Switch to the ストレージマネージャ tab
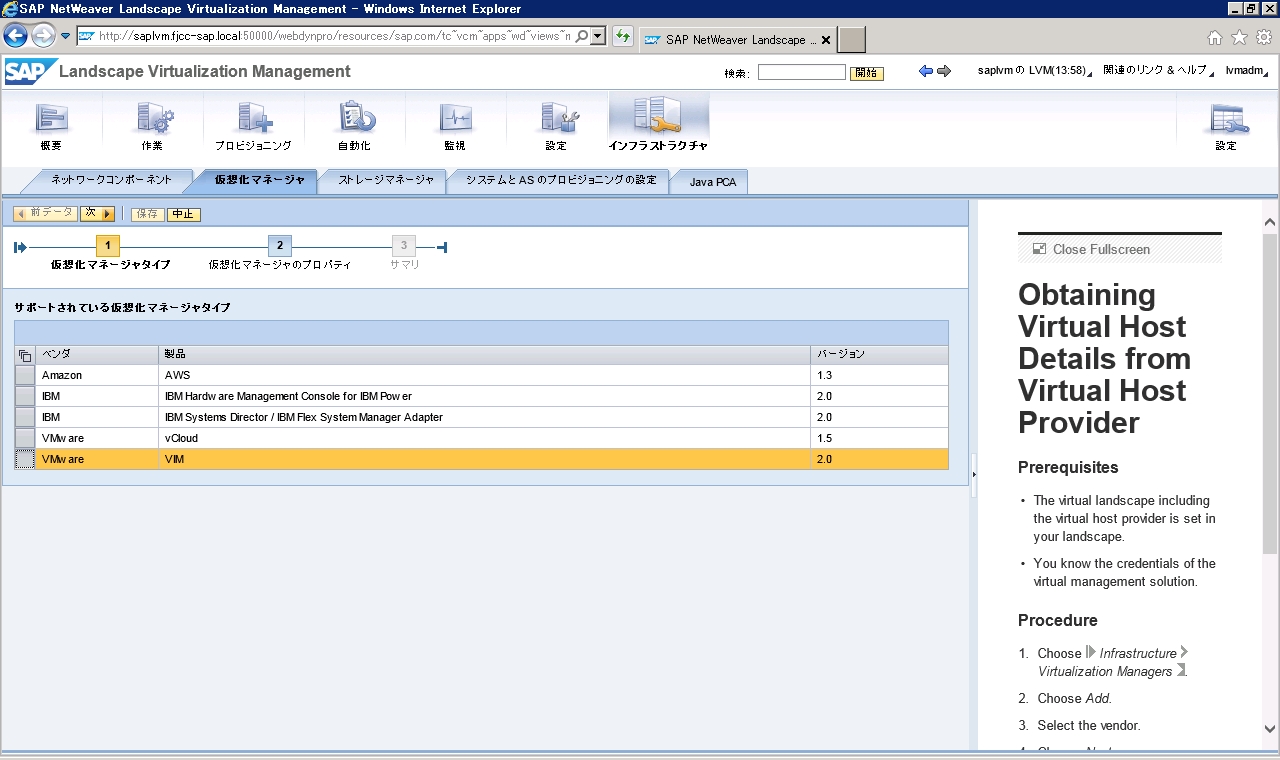Image resolution: width=1280 pixels, height=760 pixels. pos(386,180)
